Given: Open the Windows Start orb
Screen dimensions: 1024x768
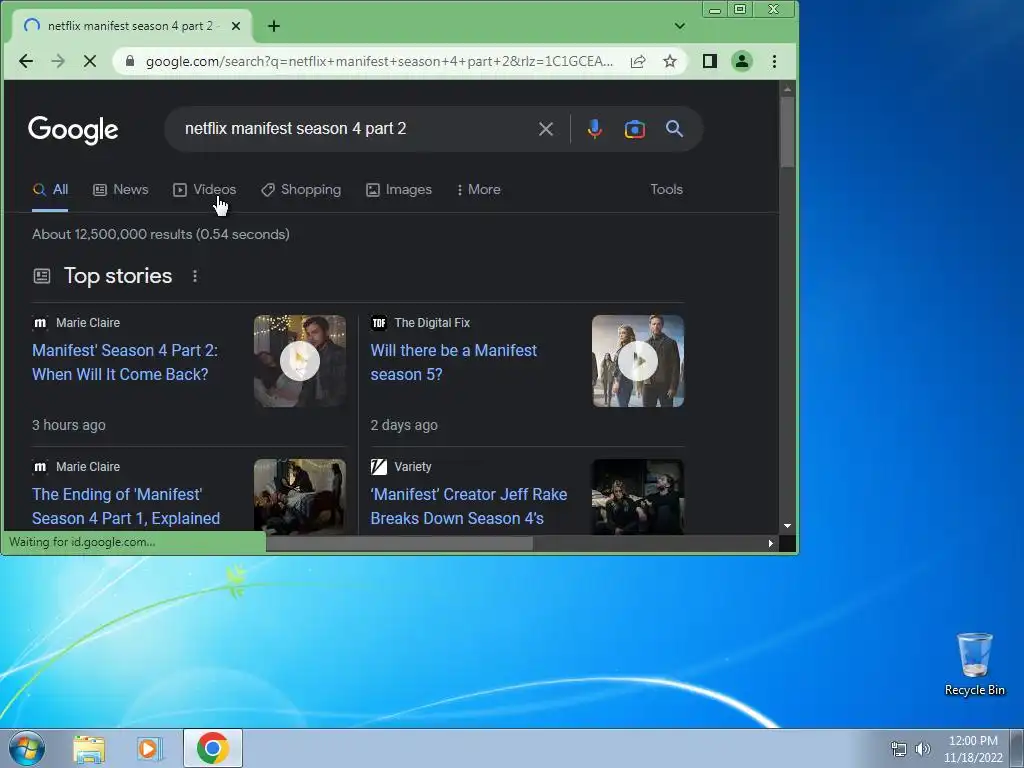Looking at the screenshot, I should tap(27, 748).
